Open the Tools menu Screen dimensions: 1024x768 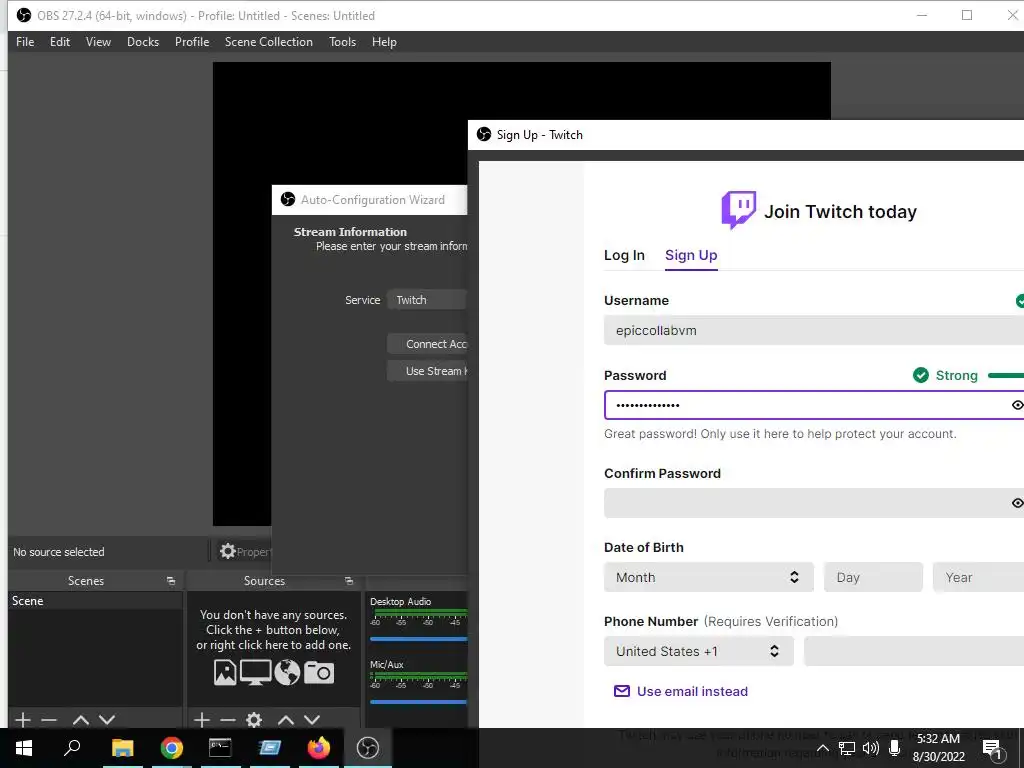coord(342,42)
